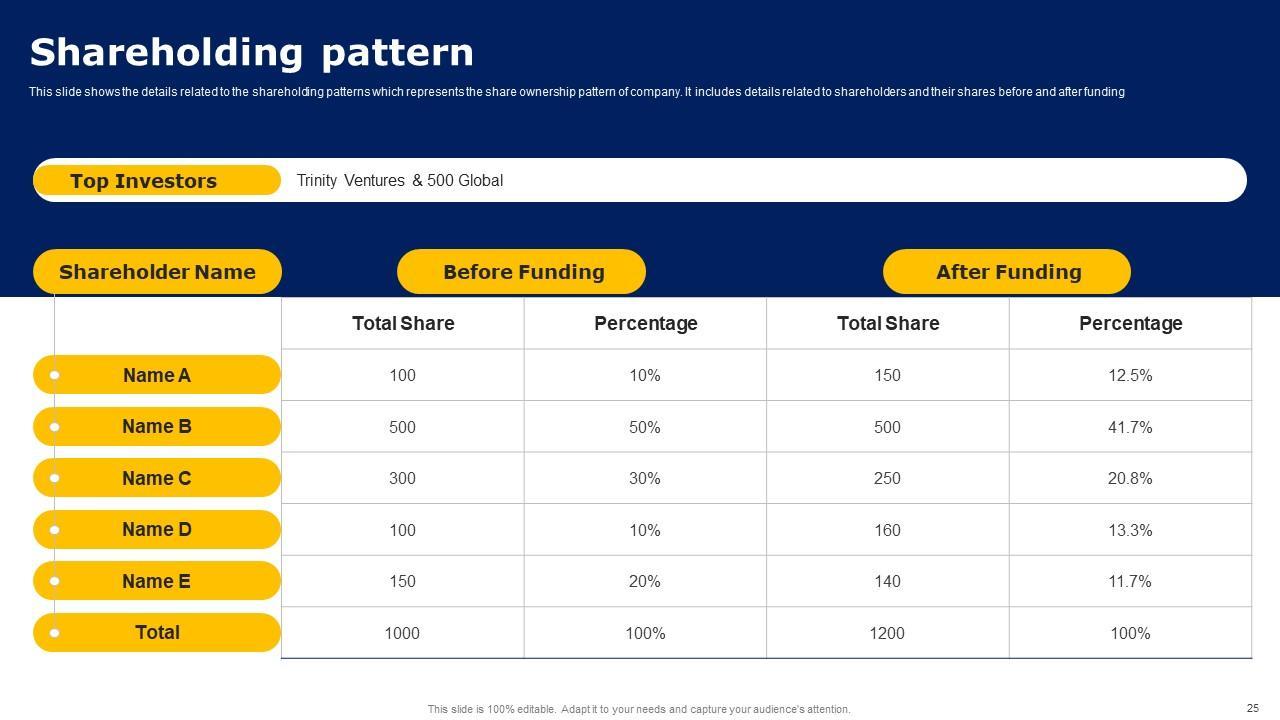Viewport: 1280px width, 720px height.
Task: Click the white dot beside Name E
Action: coord(55,581)
